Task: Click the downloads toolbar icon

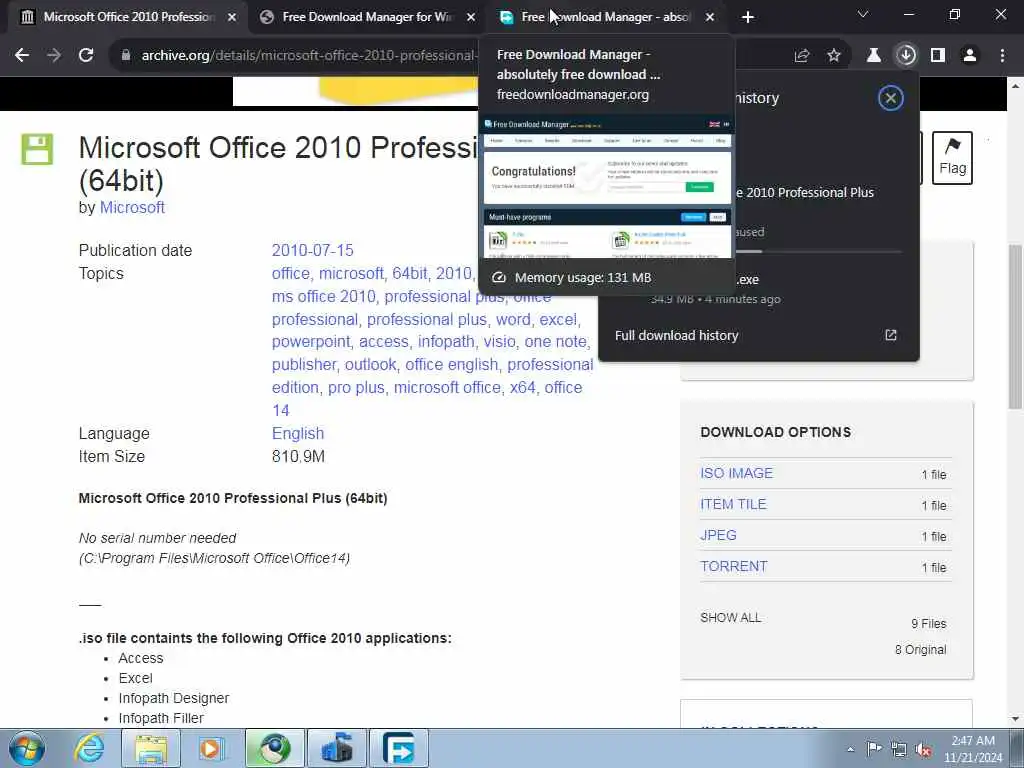Action: [x=906, y=56]
